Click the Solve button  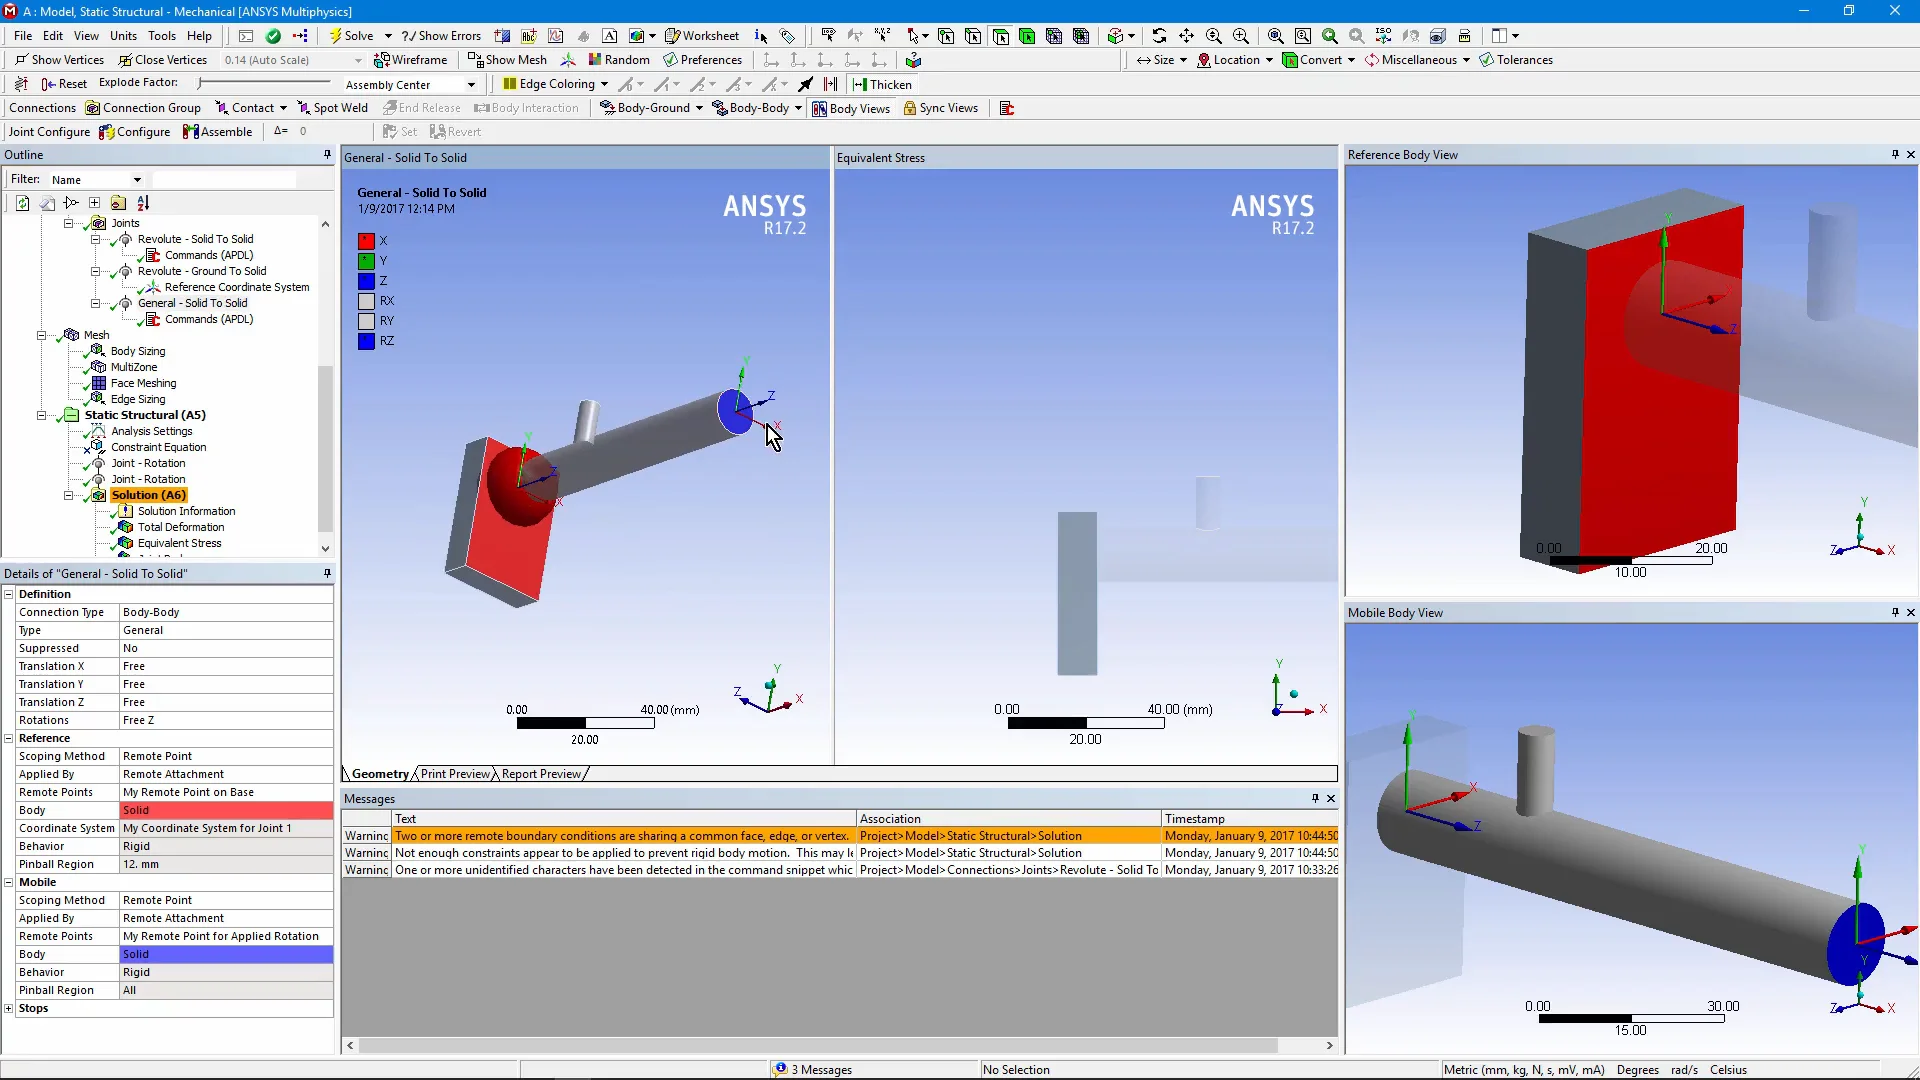click(352, 36)
